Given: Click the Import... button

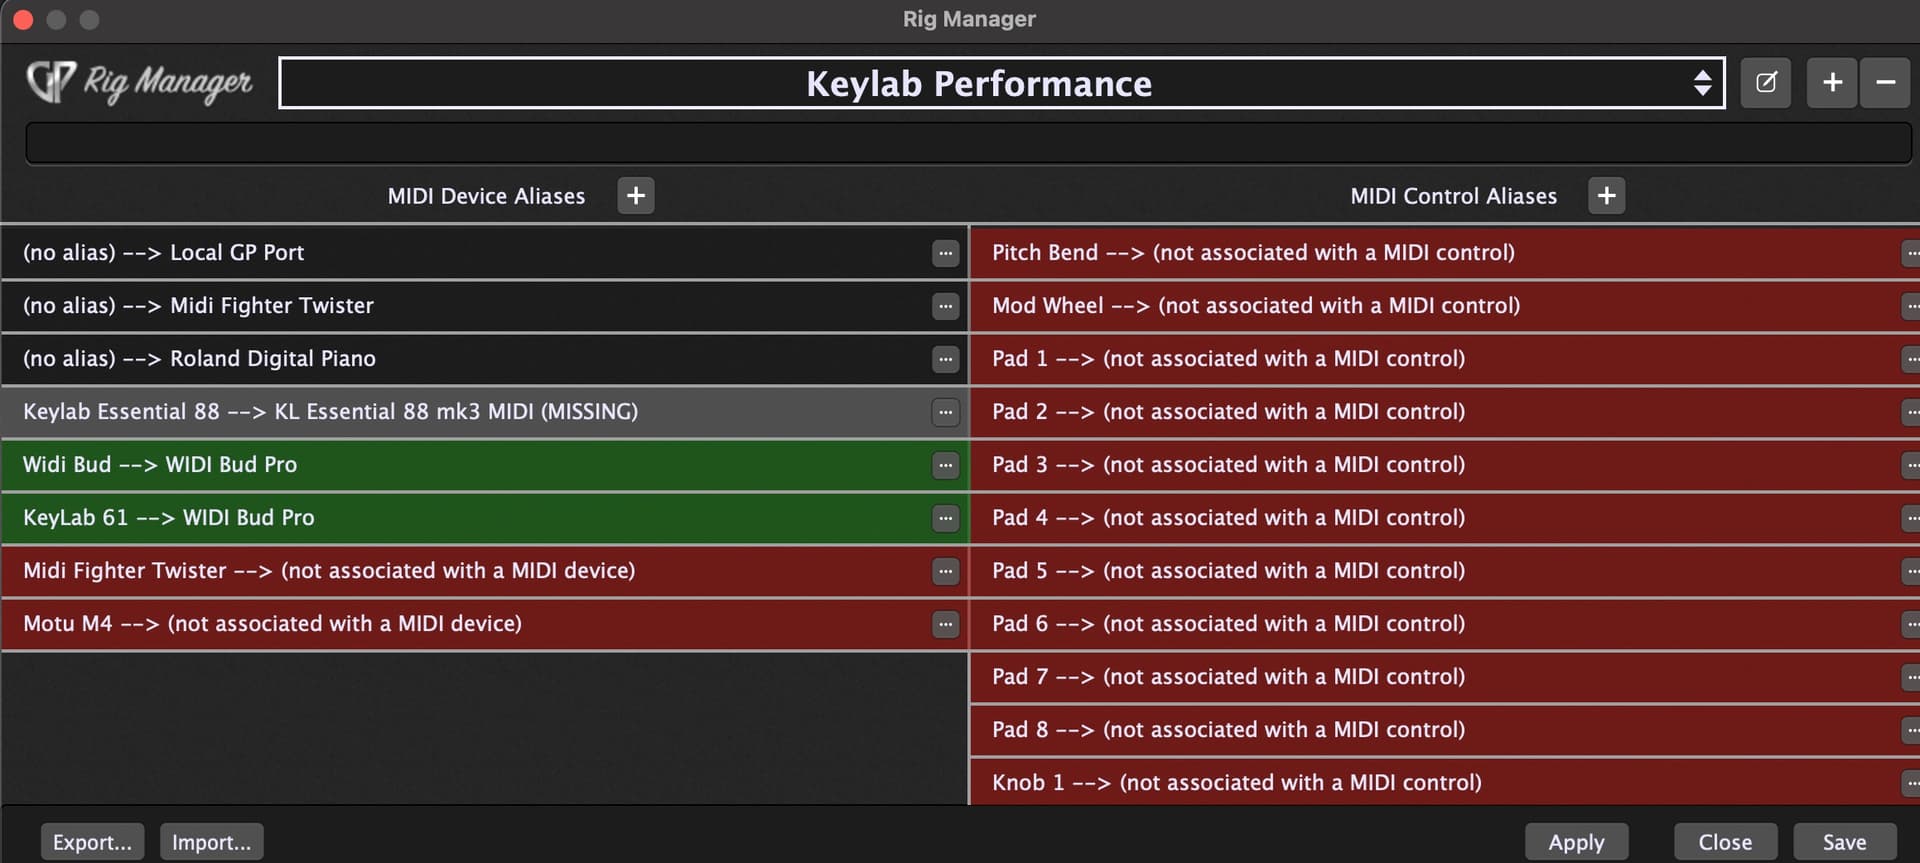Looking at the screenshot, I should 211,842.
